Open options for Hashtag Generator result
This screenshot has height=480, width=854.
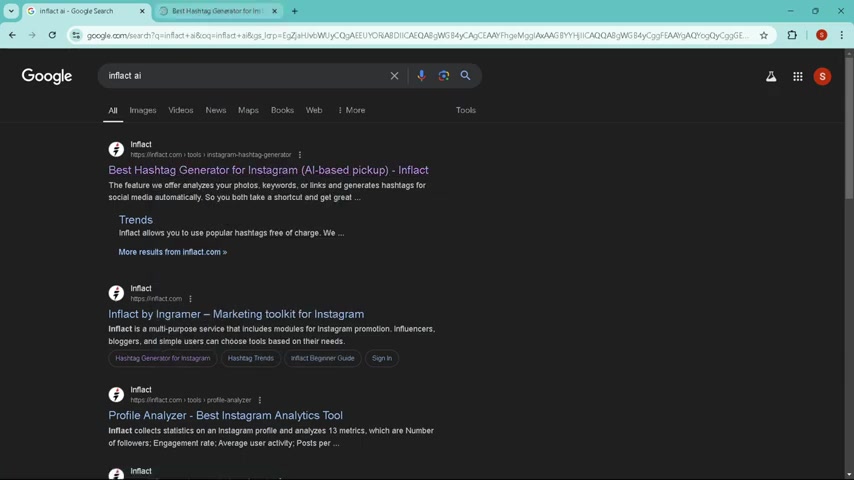(300, 155)
